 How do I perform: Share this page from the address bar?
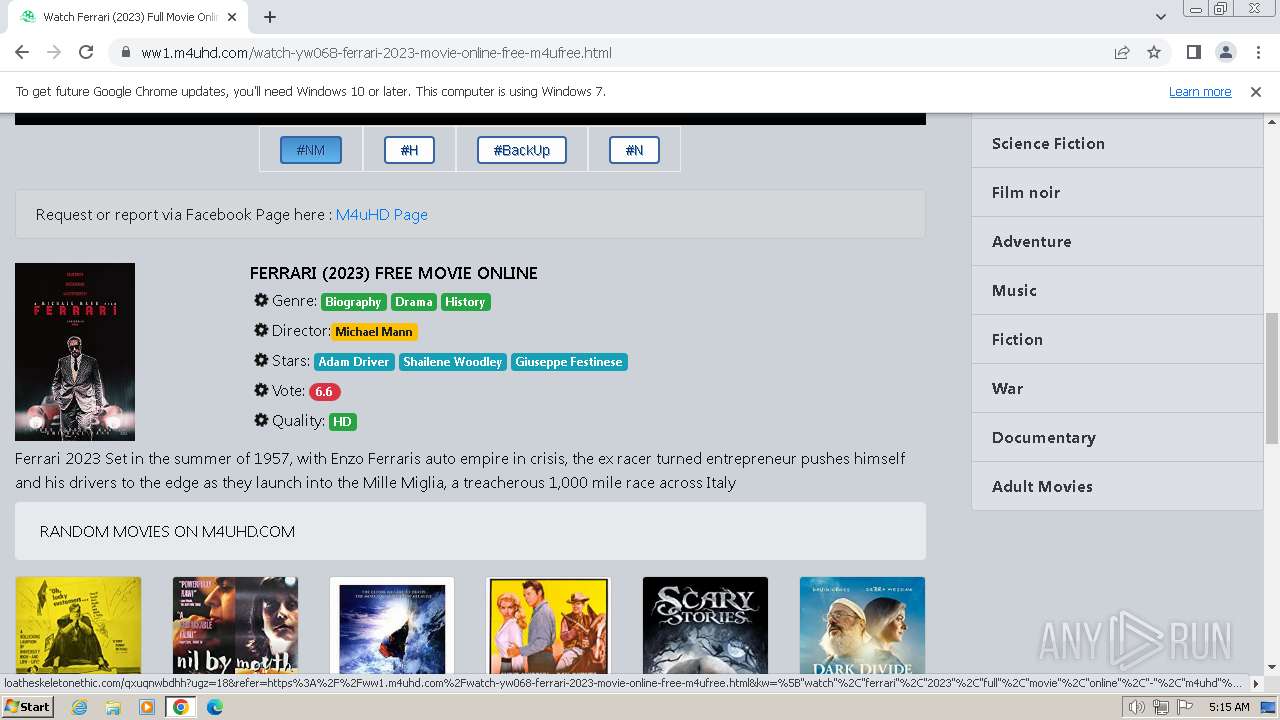1122,53
